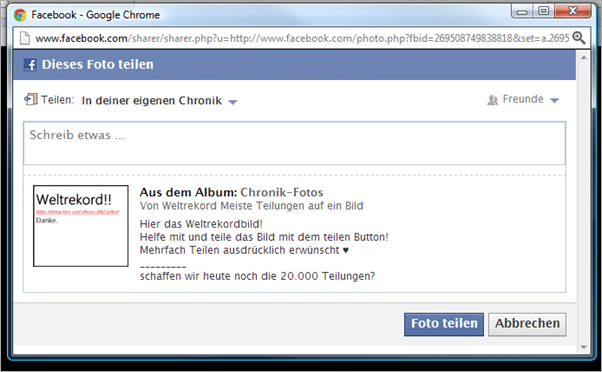This screenshot has width=602, height=372.
Task: Click the scrollbar up arrow
Action: tap(584, 58)
